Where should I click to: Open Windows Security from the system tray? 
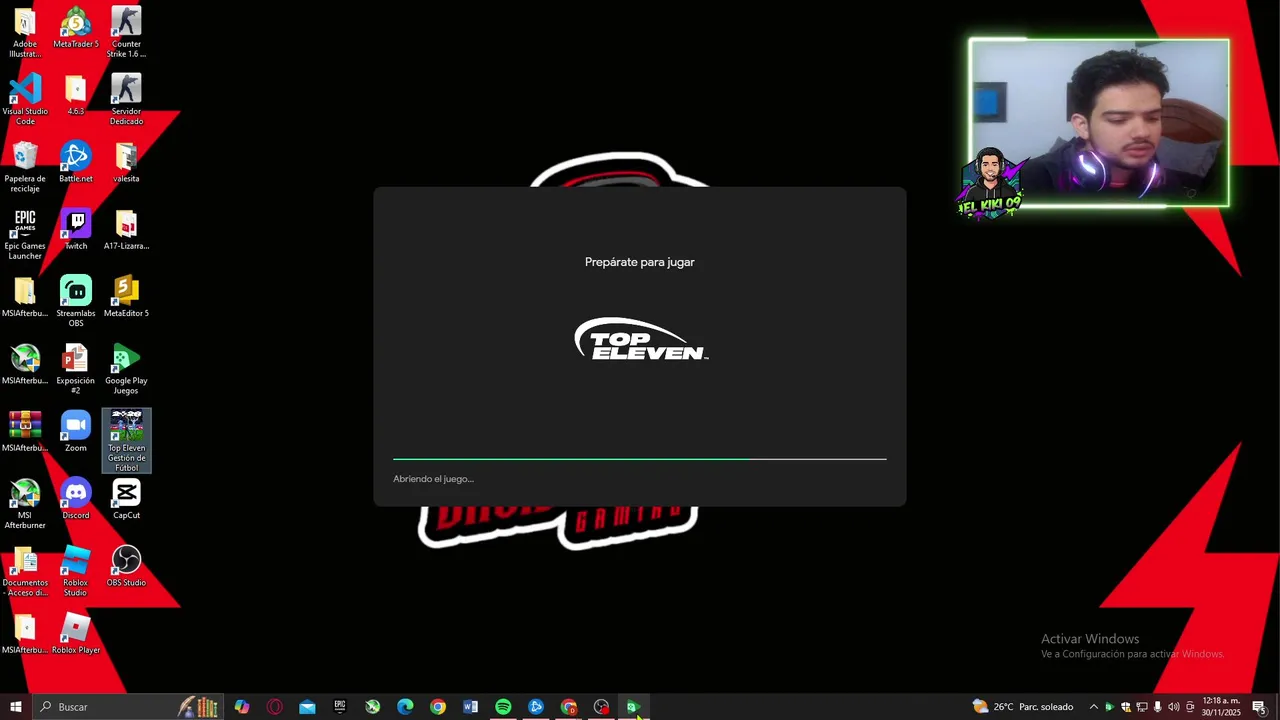[1125, 707]
